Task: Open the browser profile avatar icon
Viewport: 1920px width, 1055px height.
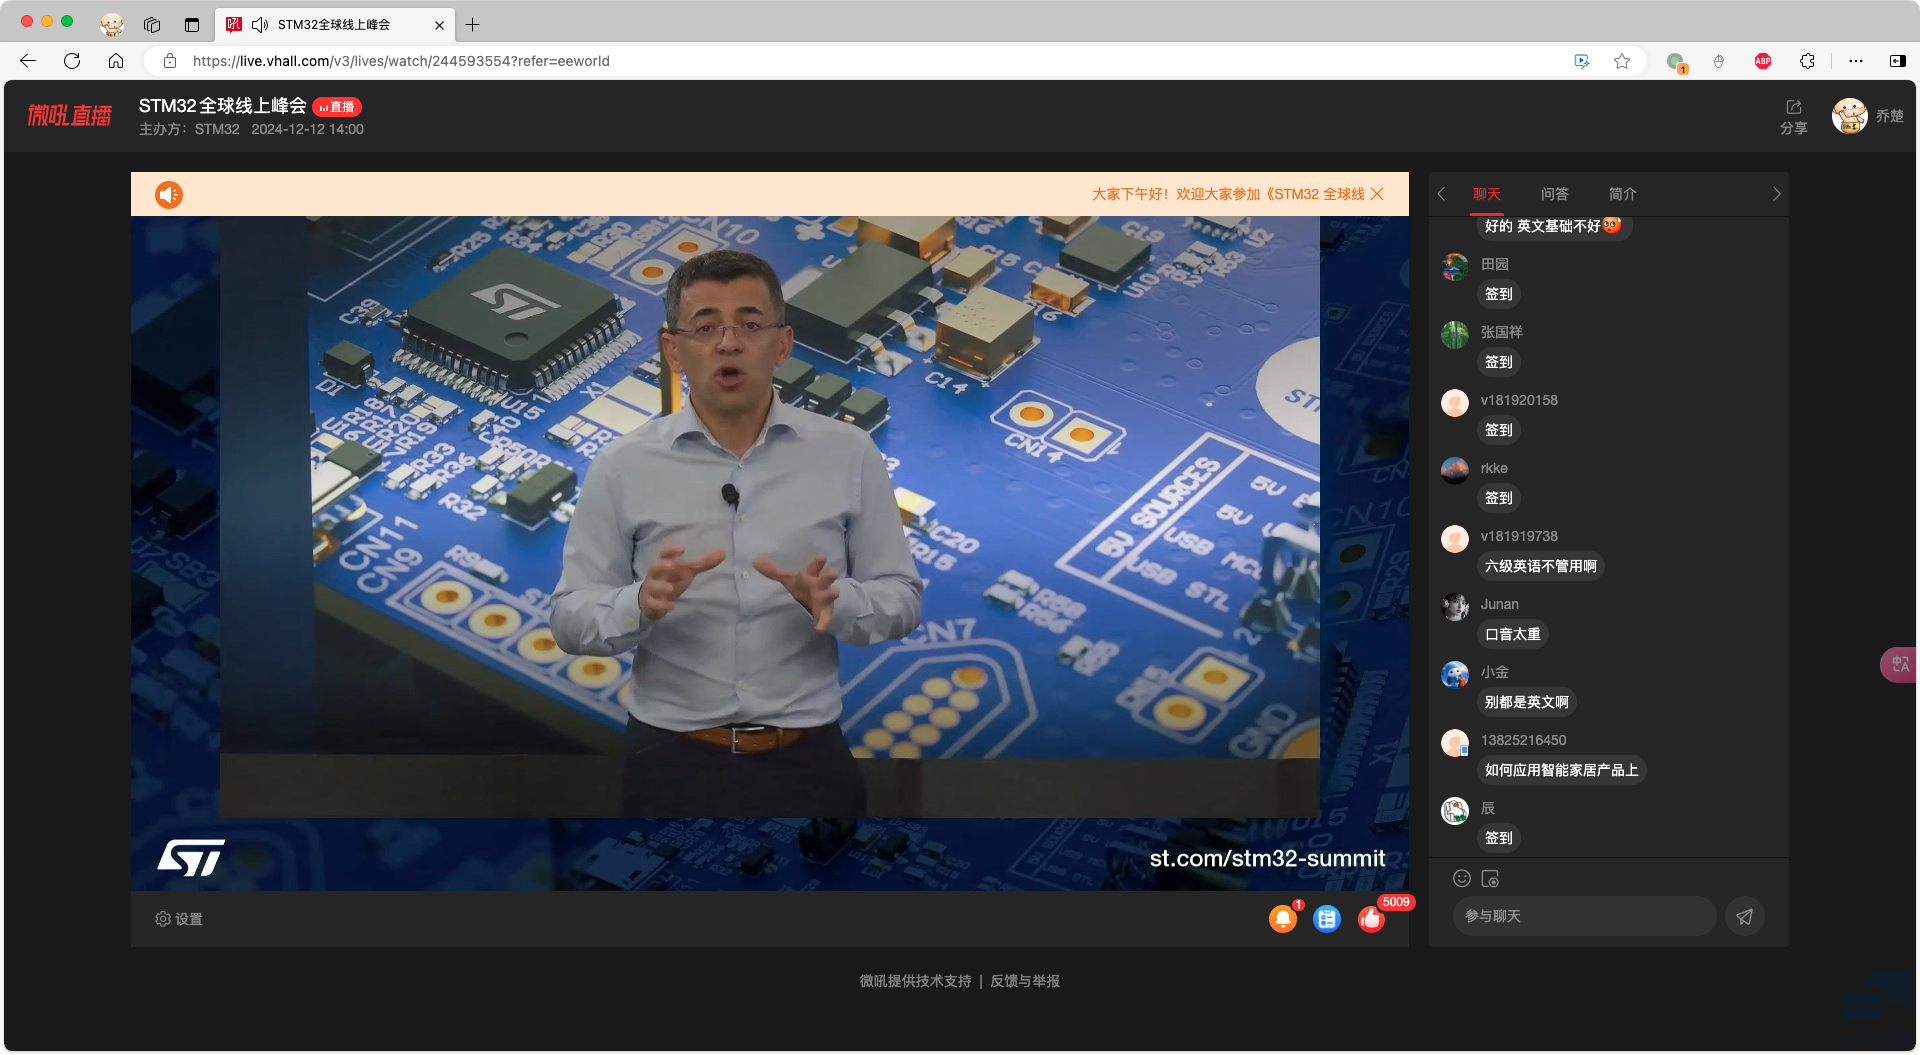Action: [x=112, y=25]
